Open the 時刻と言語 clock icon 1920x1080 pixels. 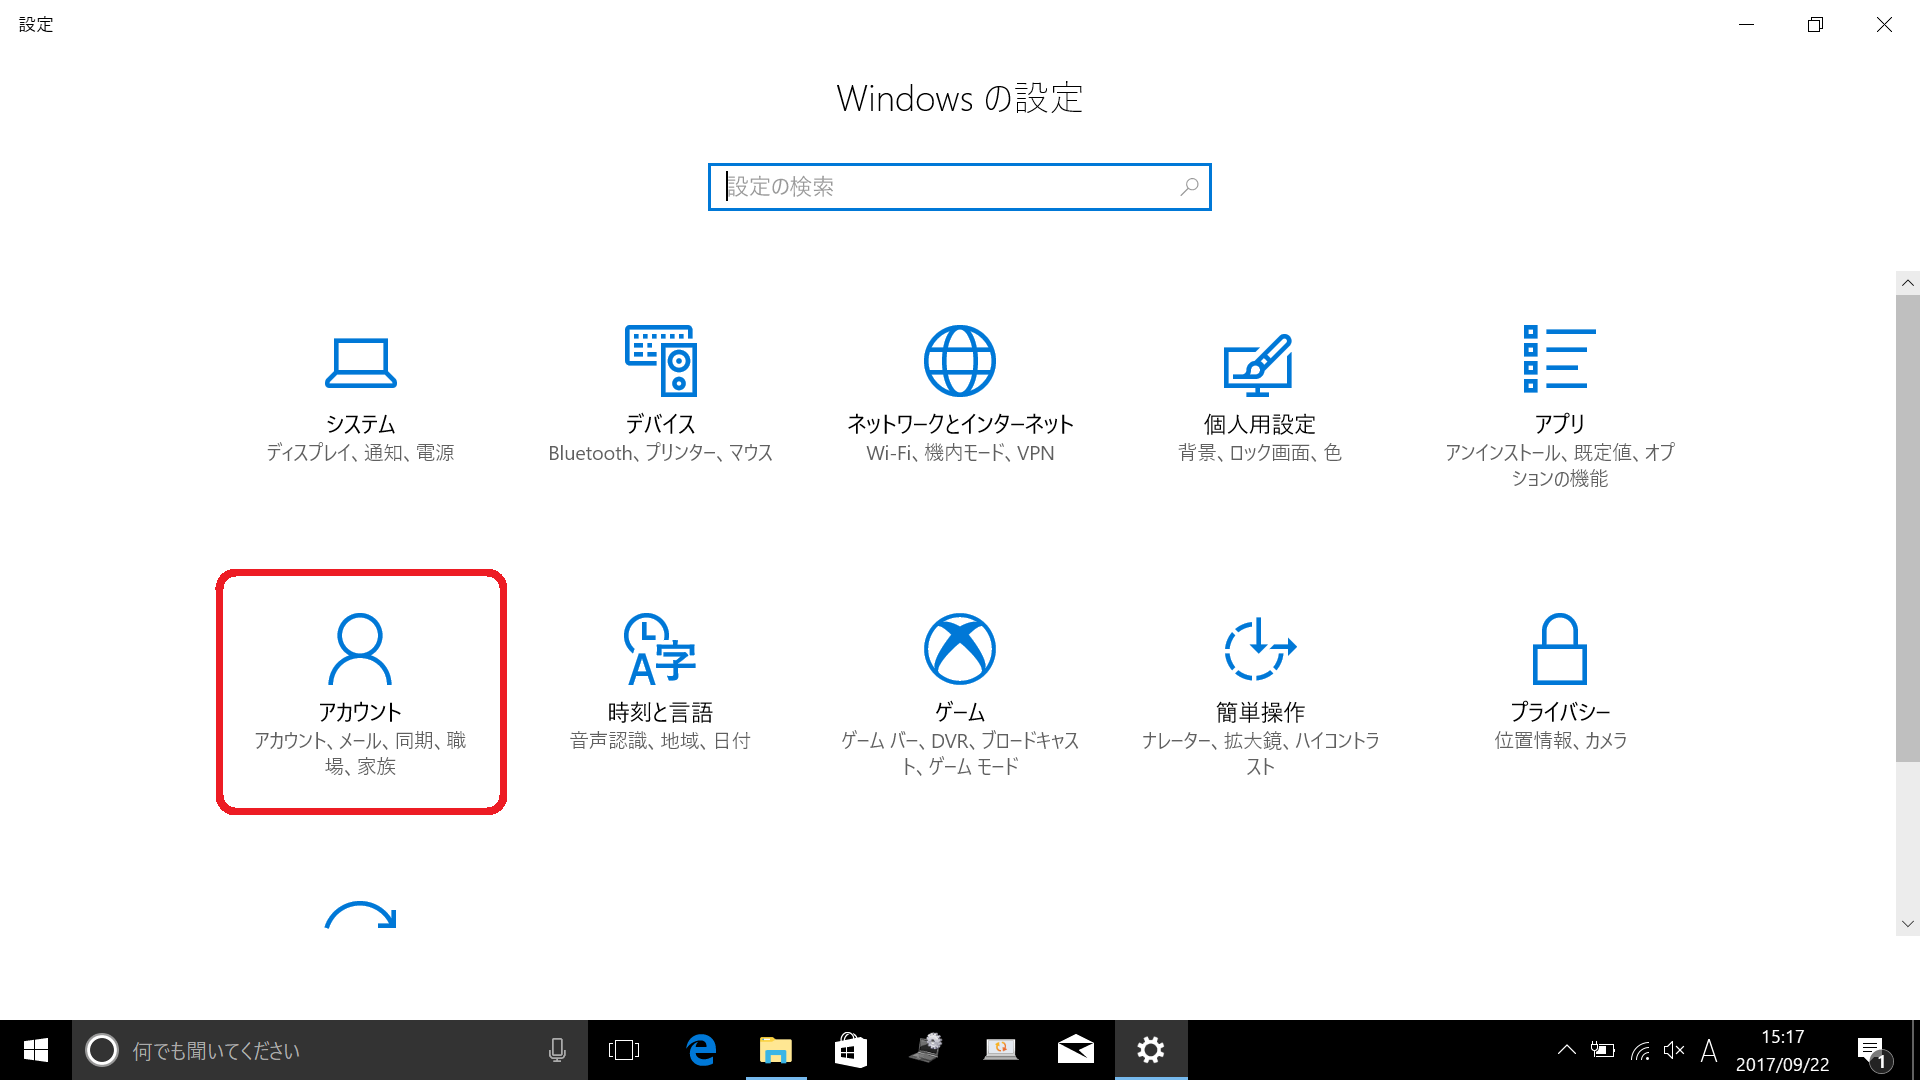coord(660,649)
